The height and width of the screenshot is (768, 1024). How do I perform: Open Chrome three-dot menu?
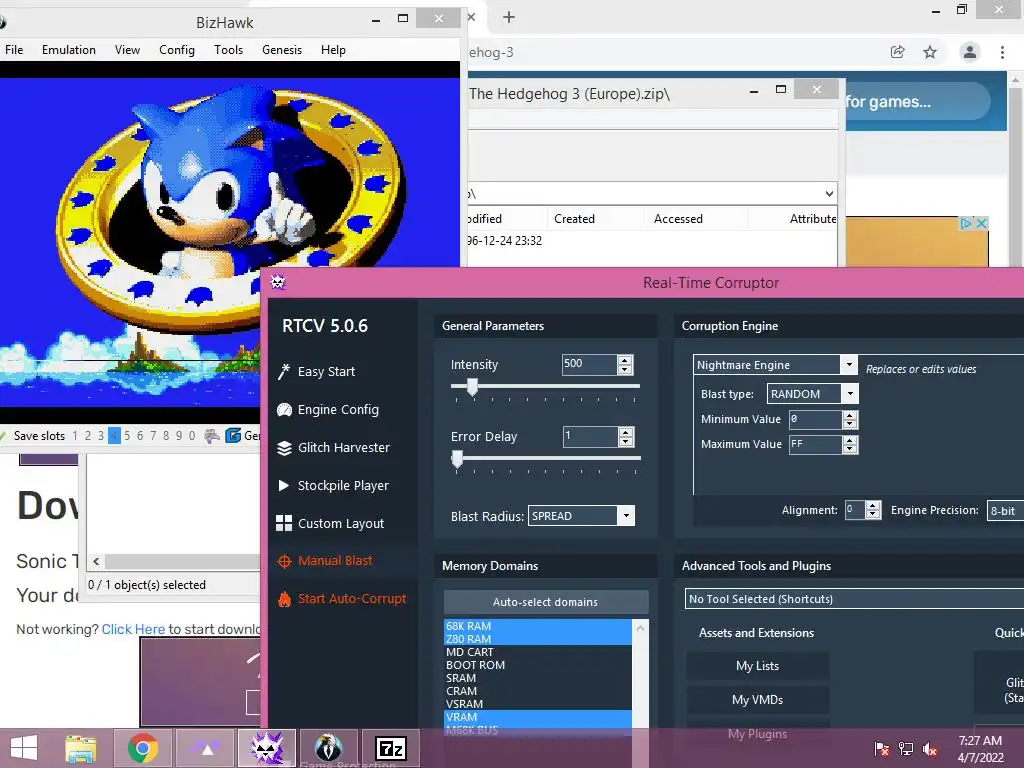(x=1002, y=52)
